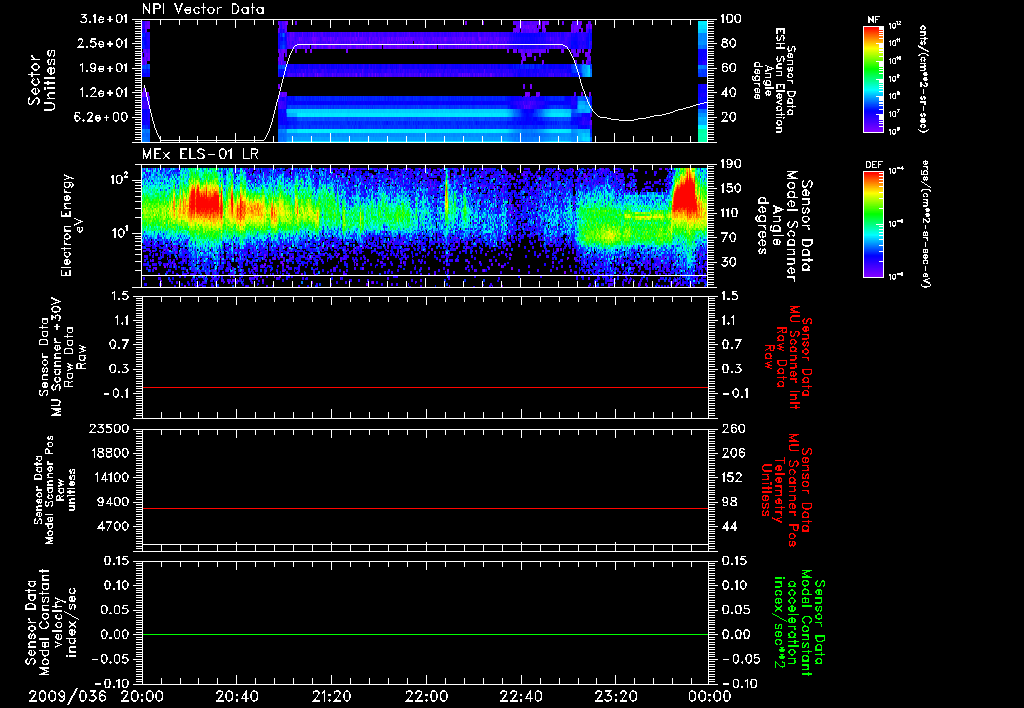
Task: Click the "20:00" time axis label
Action: (142, 696)
